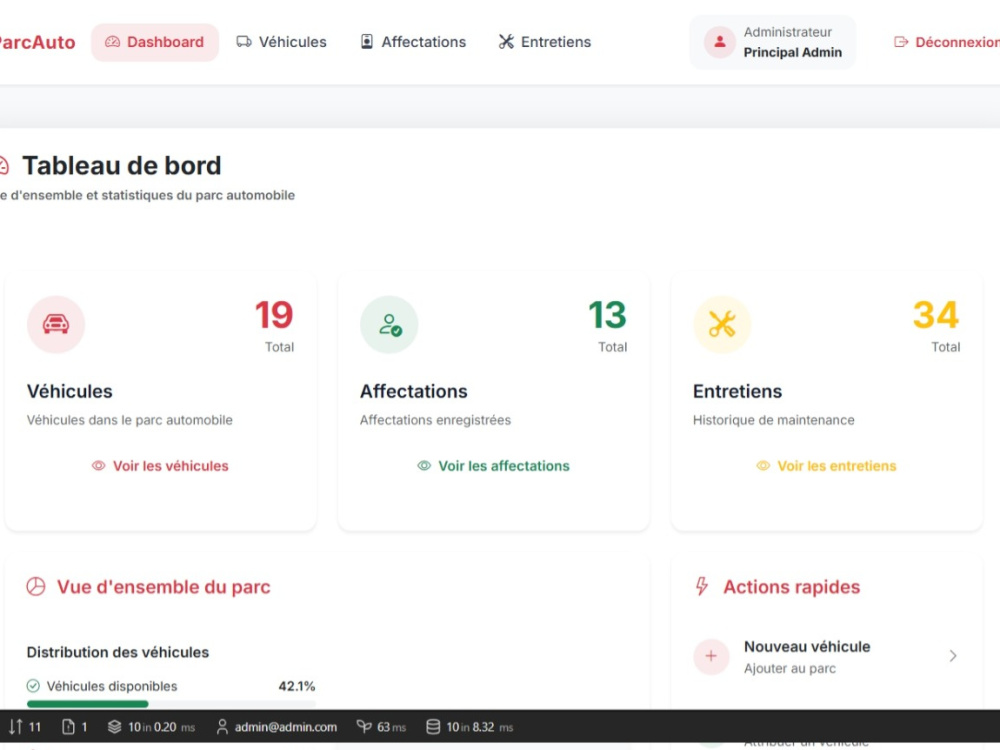The width and height of the screenshot is (1000, 750).
Task: Click admin@admin.com in the debug bar
Action: click(276, 727)
